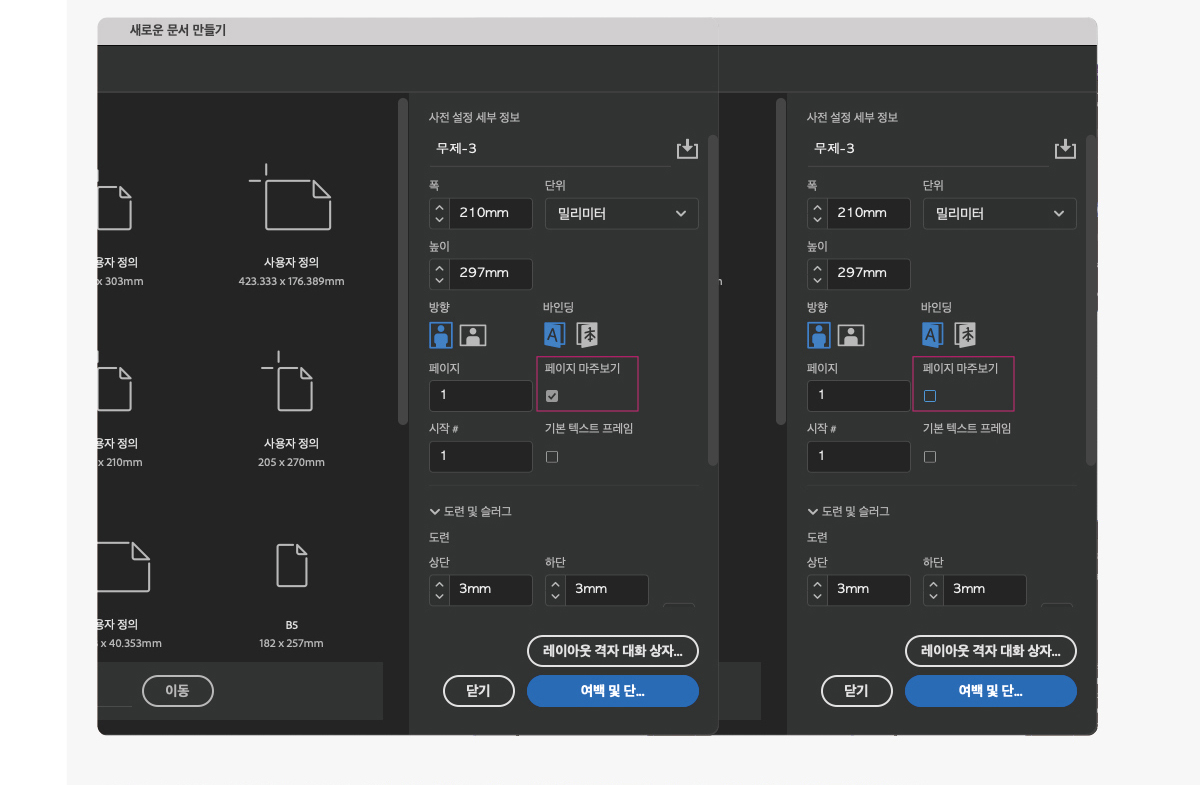
Task: Select landscape orientation in the left dialog
Action: (x=473, y=335)
